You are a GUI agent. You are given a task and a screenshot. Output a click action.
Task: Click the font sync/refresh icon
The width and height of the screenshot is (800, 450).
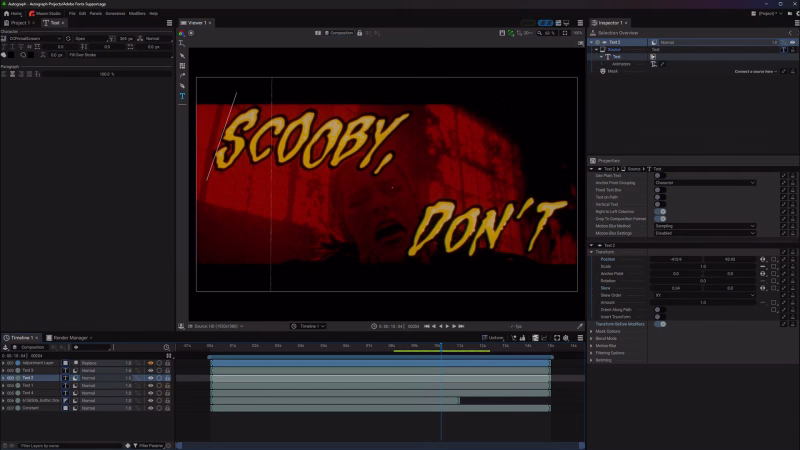click(68, 39)
